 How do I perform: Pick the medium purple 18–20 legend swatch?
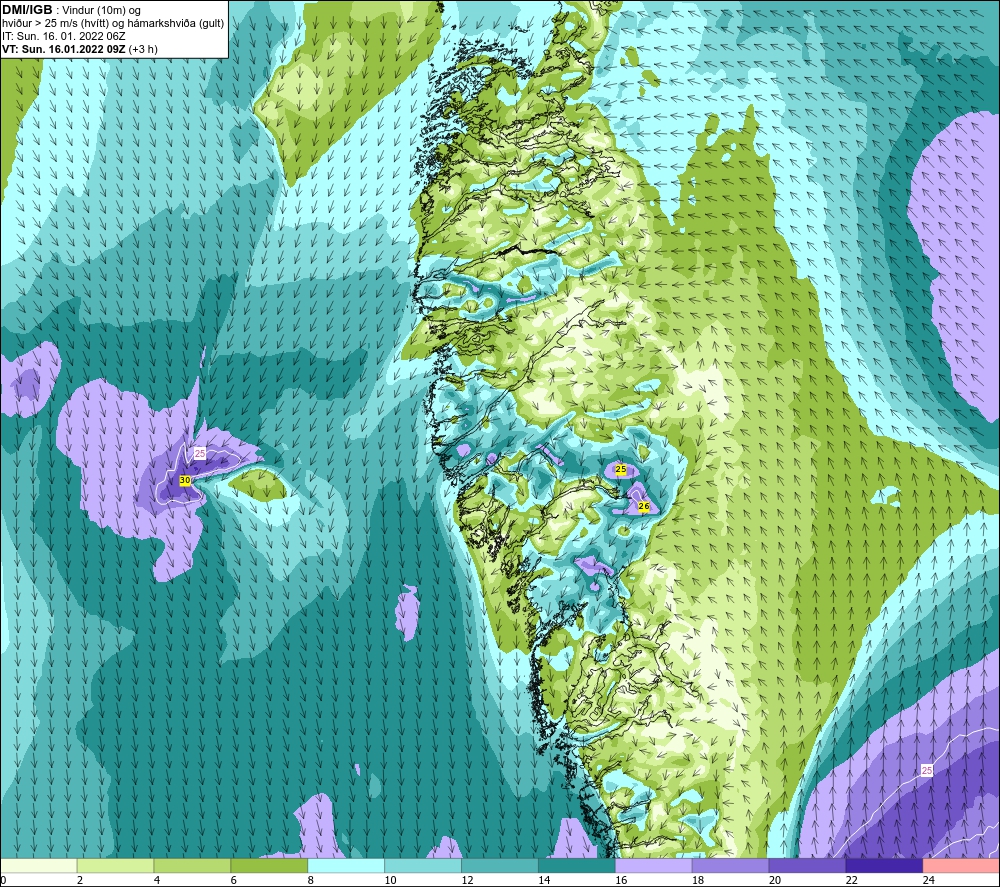730,865
